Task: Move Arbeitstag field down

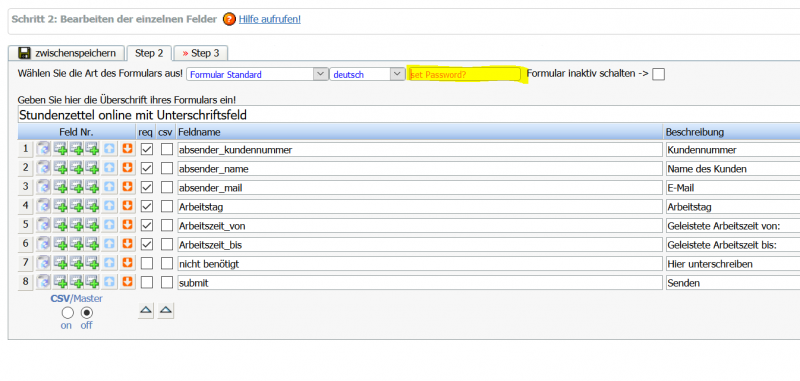Action: coord(128,206)
